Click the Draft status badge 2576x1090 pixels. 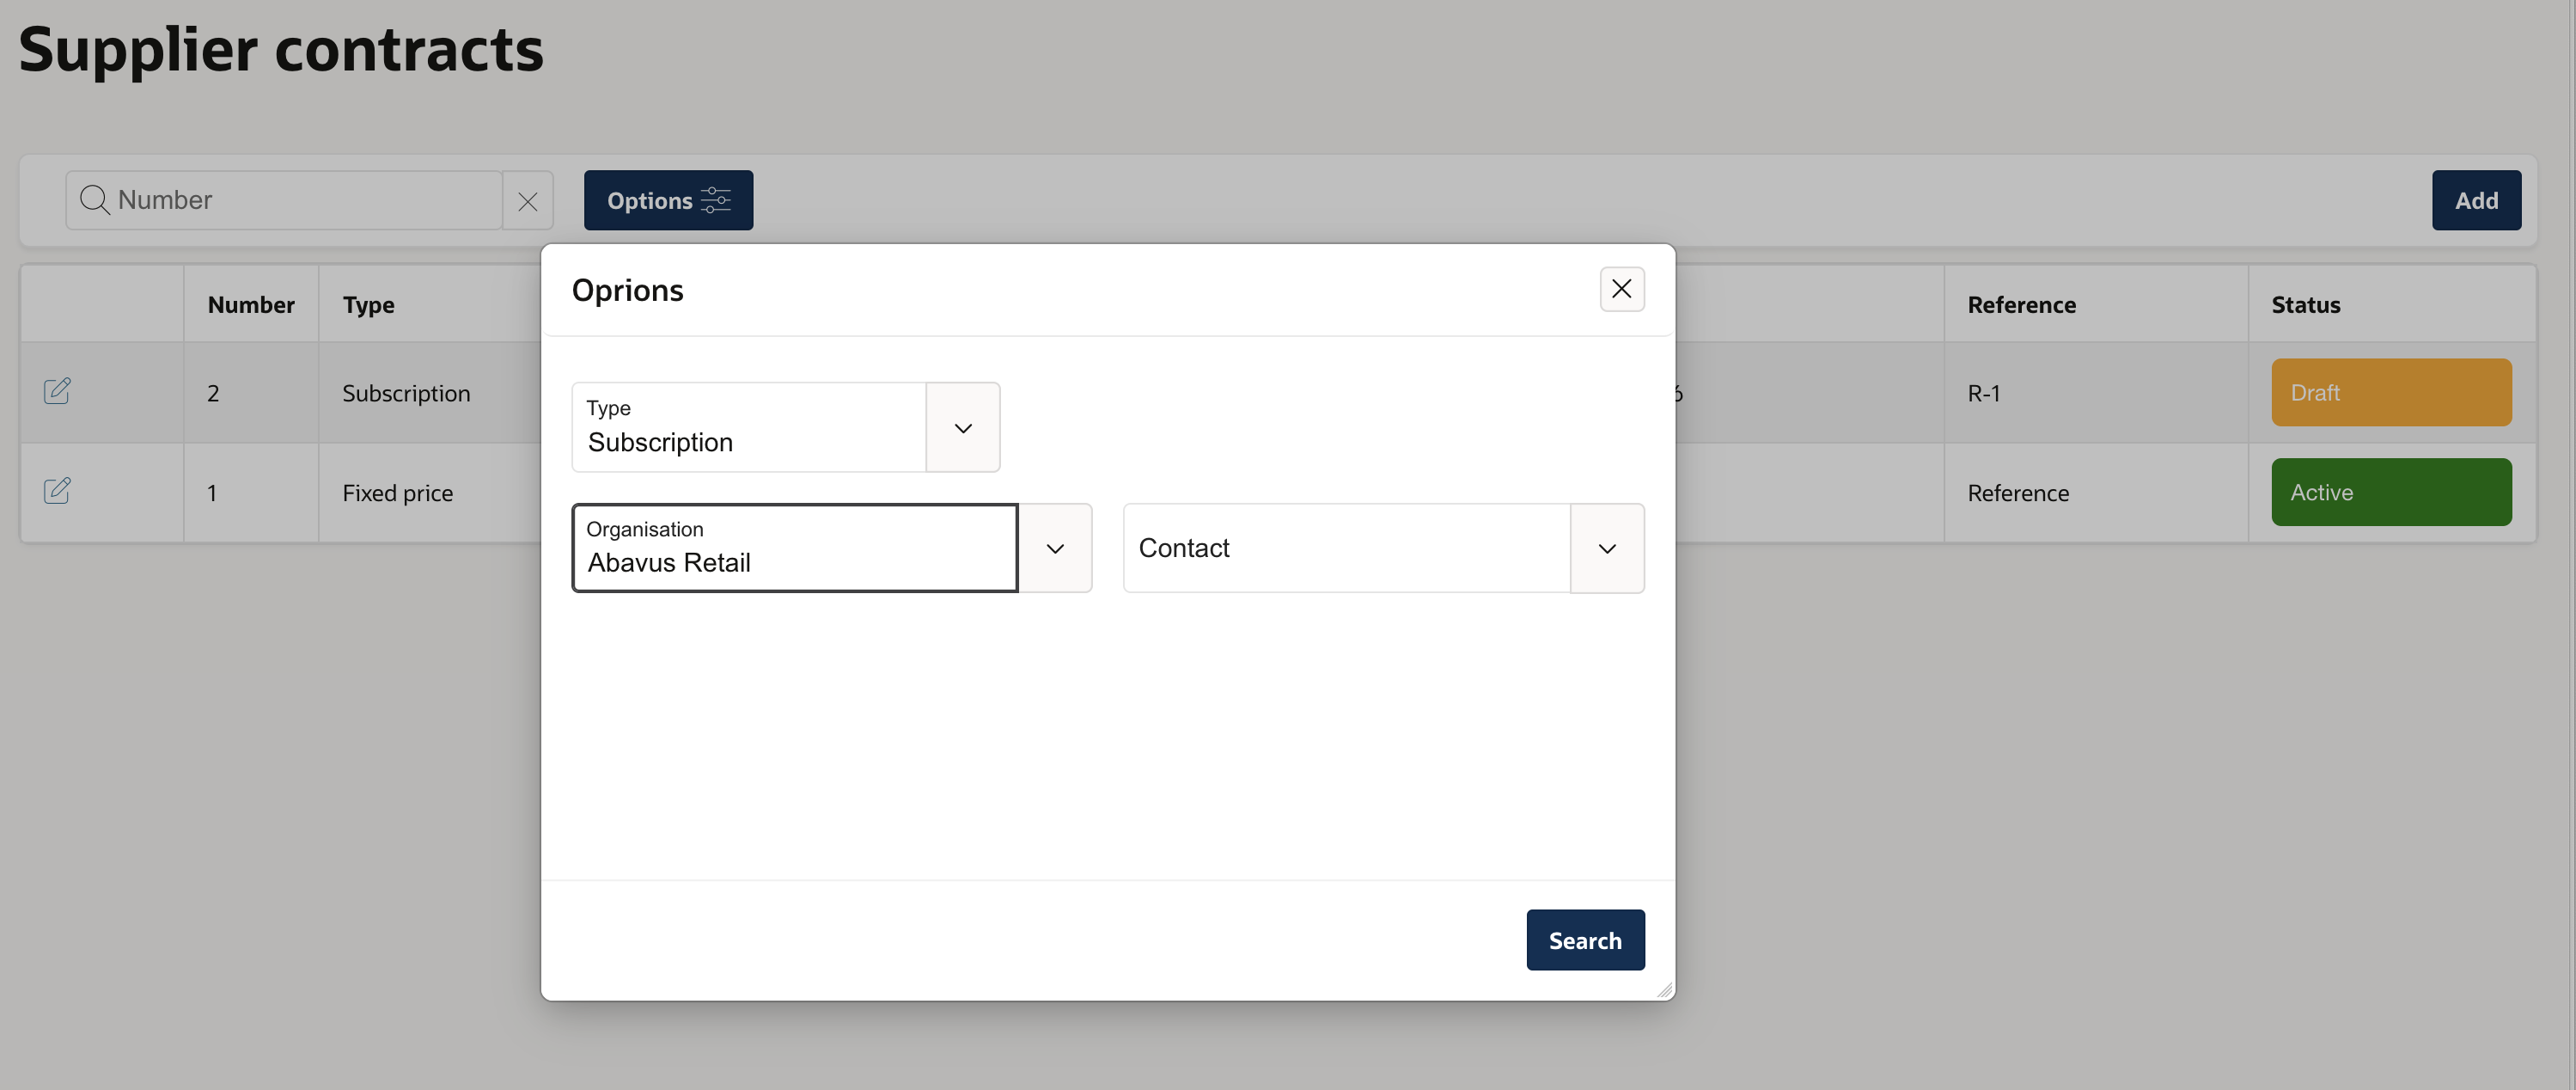pyautogui.click(x=2391, y=392)
